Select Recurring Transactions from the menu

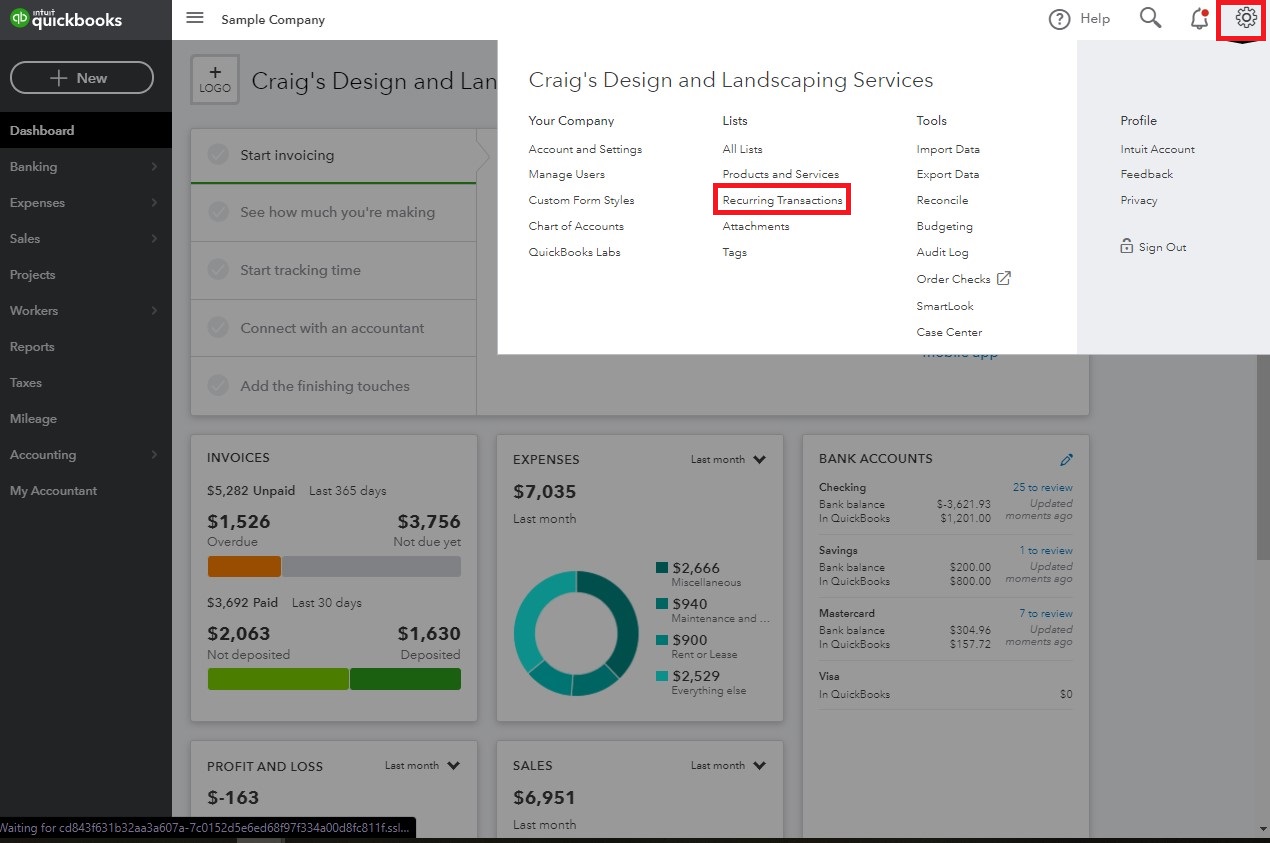click(x=782, y=200)
